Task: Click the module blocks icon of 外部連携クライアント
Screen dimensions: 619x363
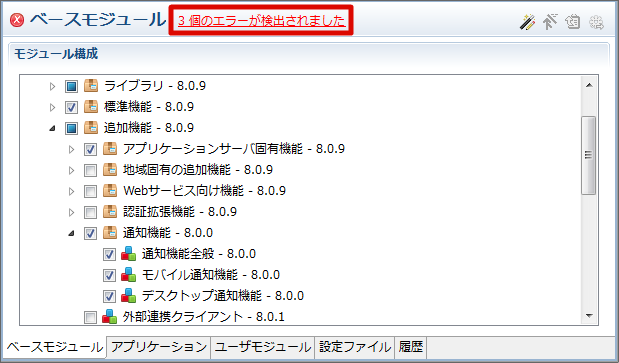Action: 110,316
